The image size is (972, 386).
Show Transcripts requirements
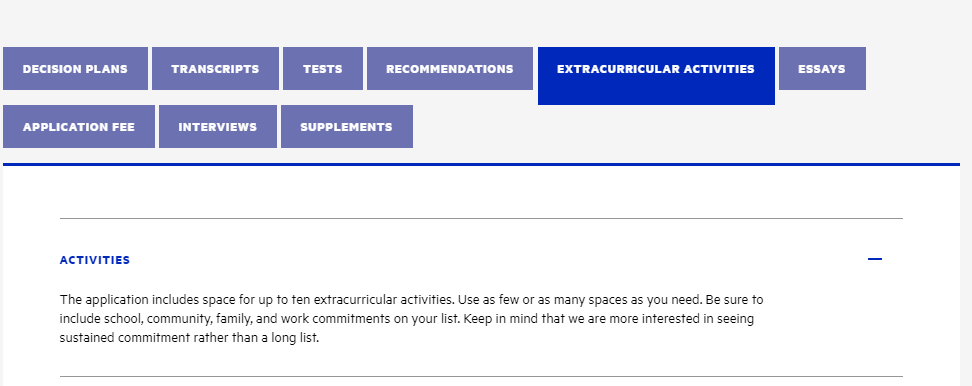coord(215,69)
